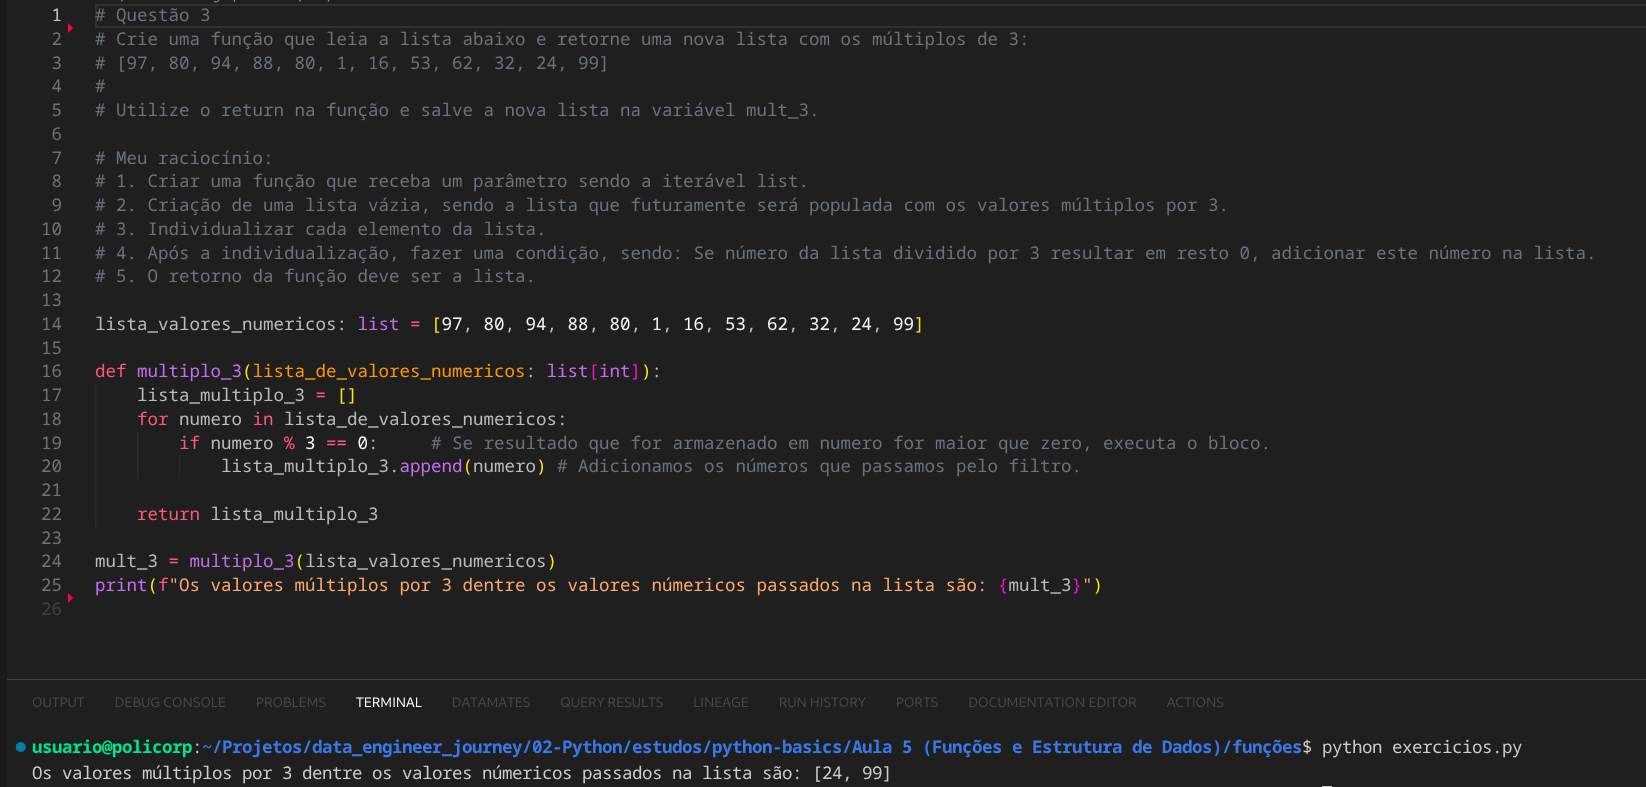Click 'append' method call on line 20
The image size is (1646, 787).
click(x=431, y=466)
